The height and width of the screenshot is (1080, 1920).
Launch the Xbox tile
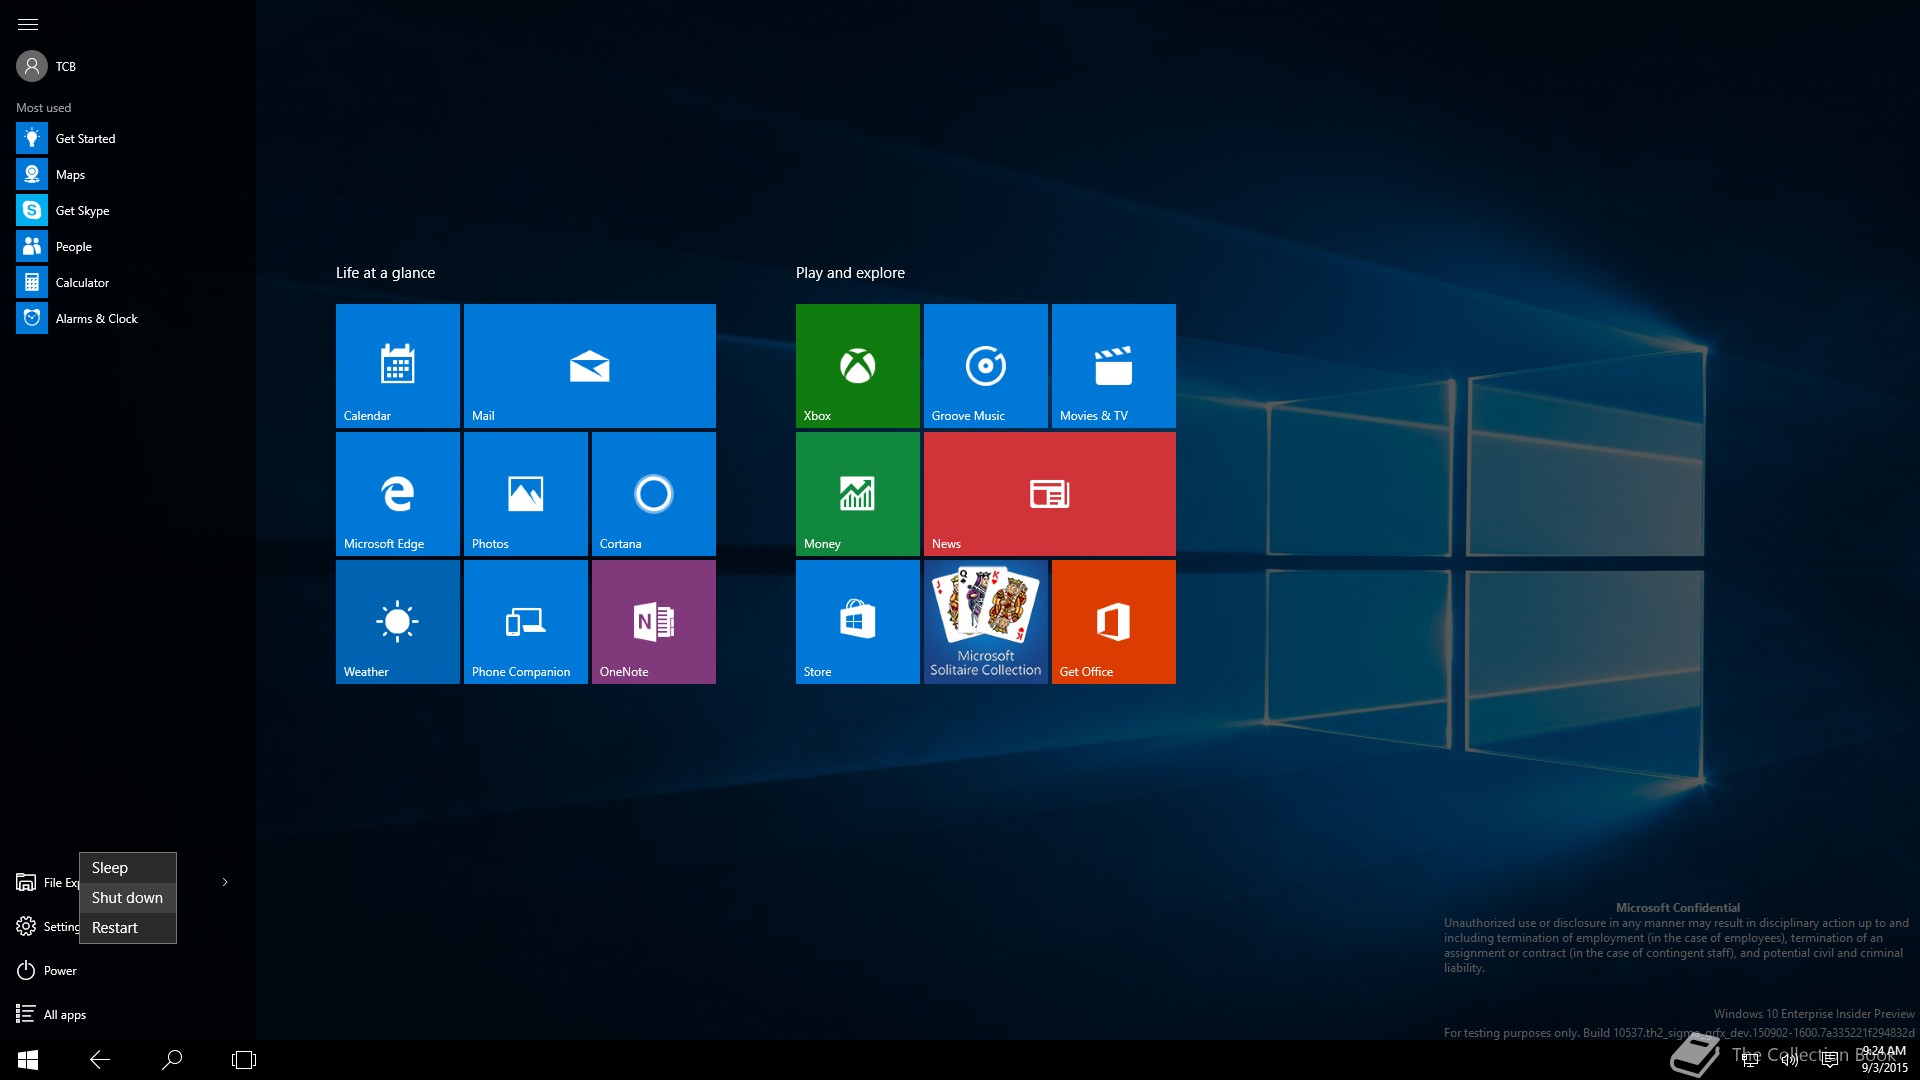click(x=858, y=366)
